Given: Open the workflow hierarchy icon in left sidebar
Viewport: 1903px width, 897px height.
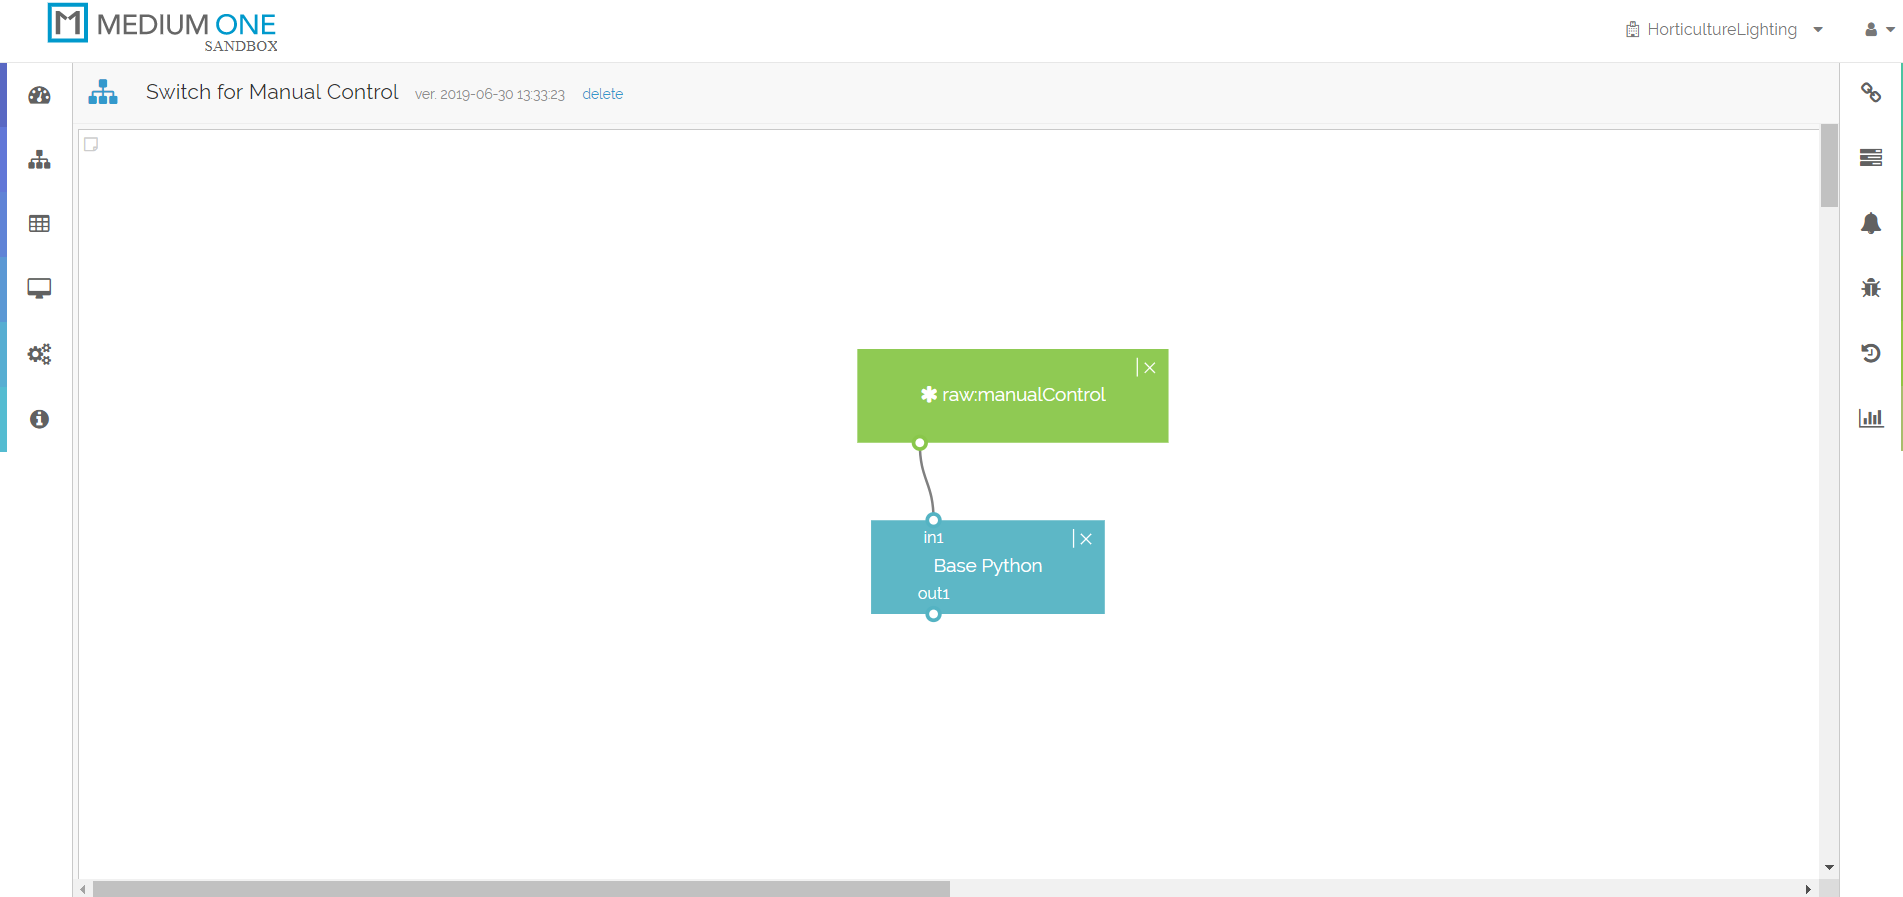Looking at the screenshot, I should pos(39,160).
